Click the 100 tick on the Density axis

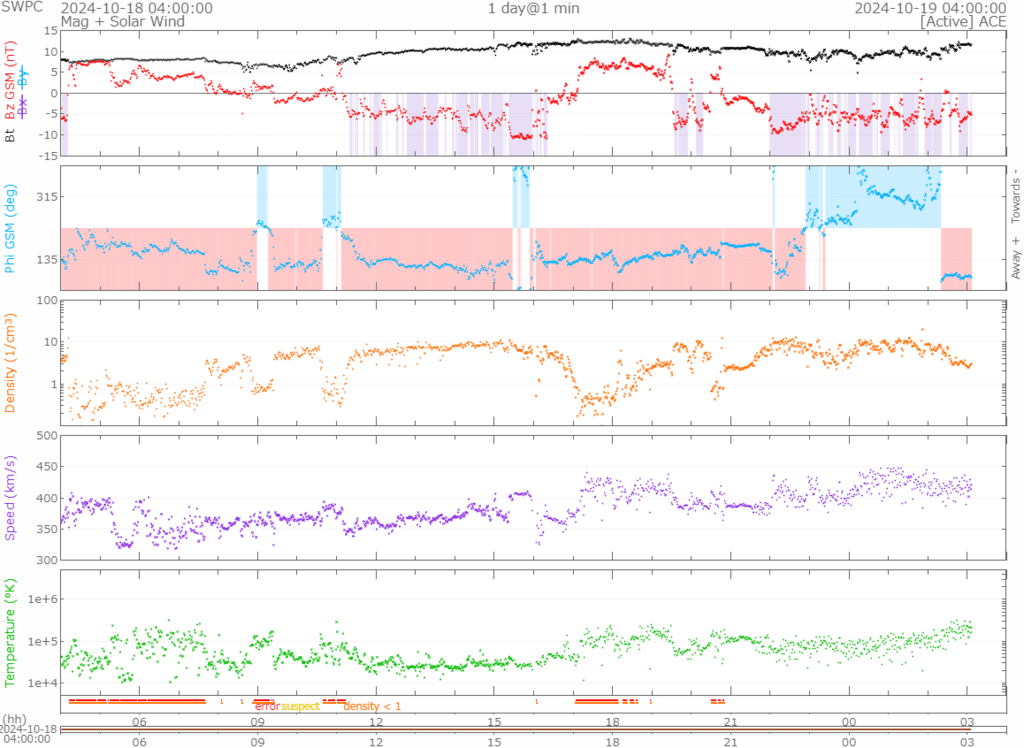pyautogui.click(x=47, y=301)
